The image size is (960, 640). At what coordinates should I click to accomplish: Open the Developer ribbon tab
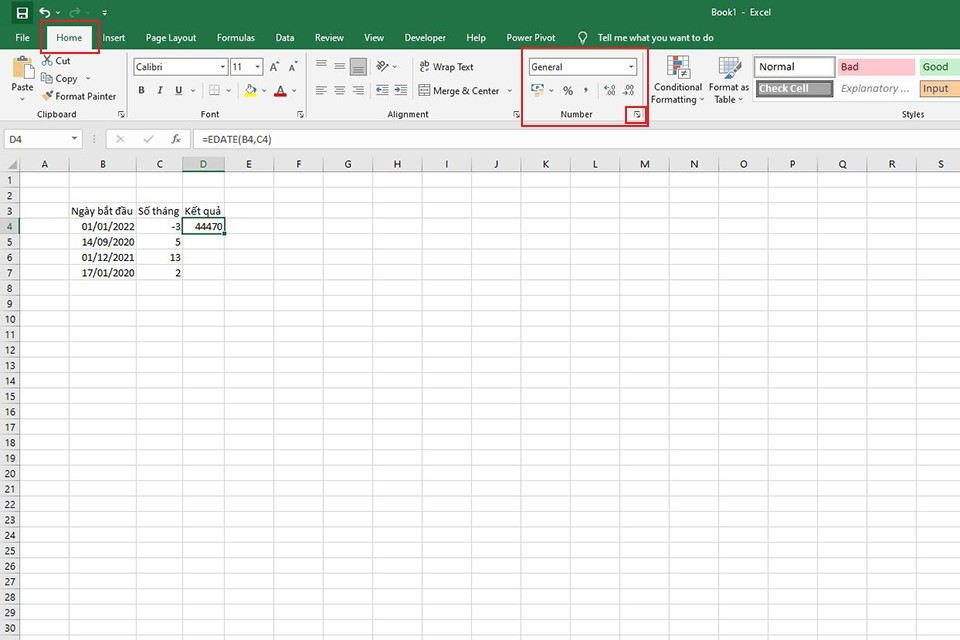pyautogui.click(x=424, y=37)
